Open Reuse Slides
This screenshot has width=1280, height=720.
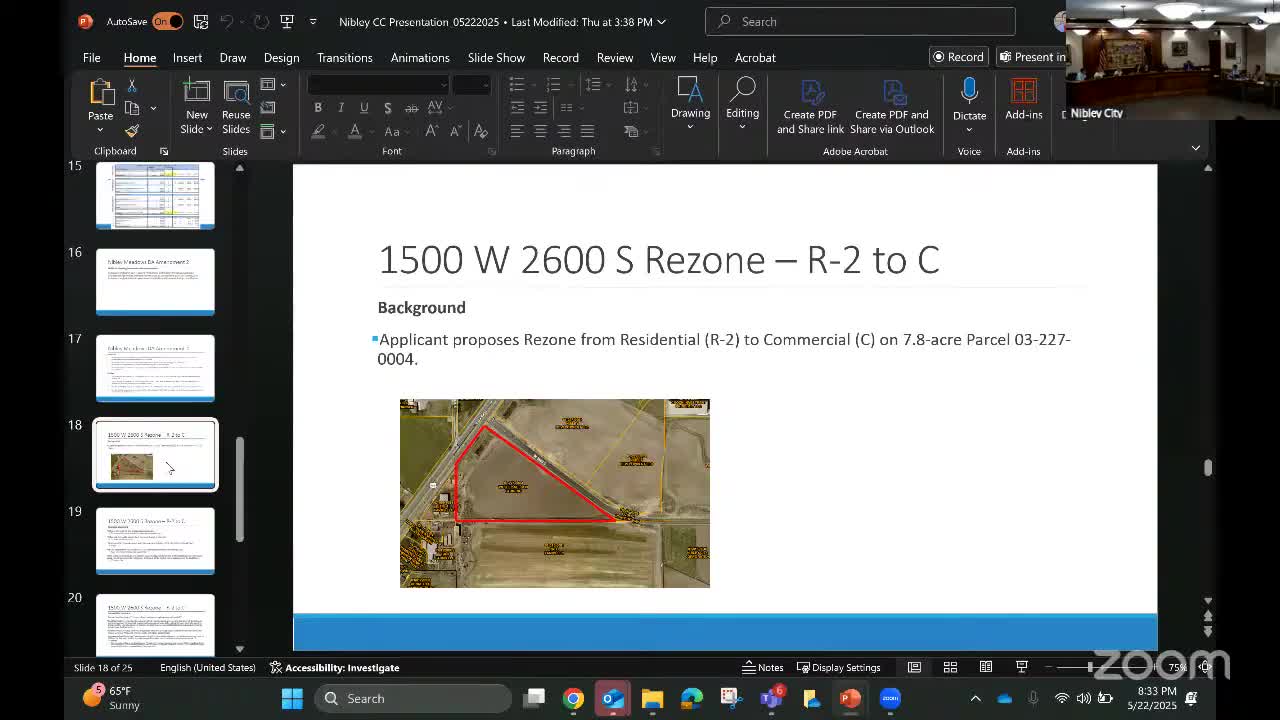236,107
